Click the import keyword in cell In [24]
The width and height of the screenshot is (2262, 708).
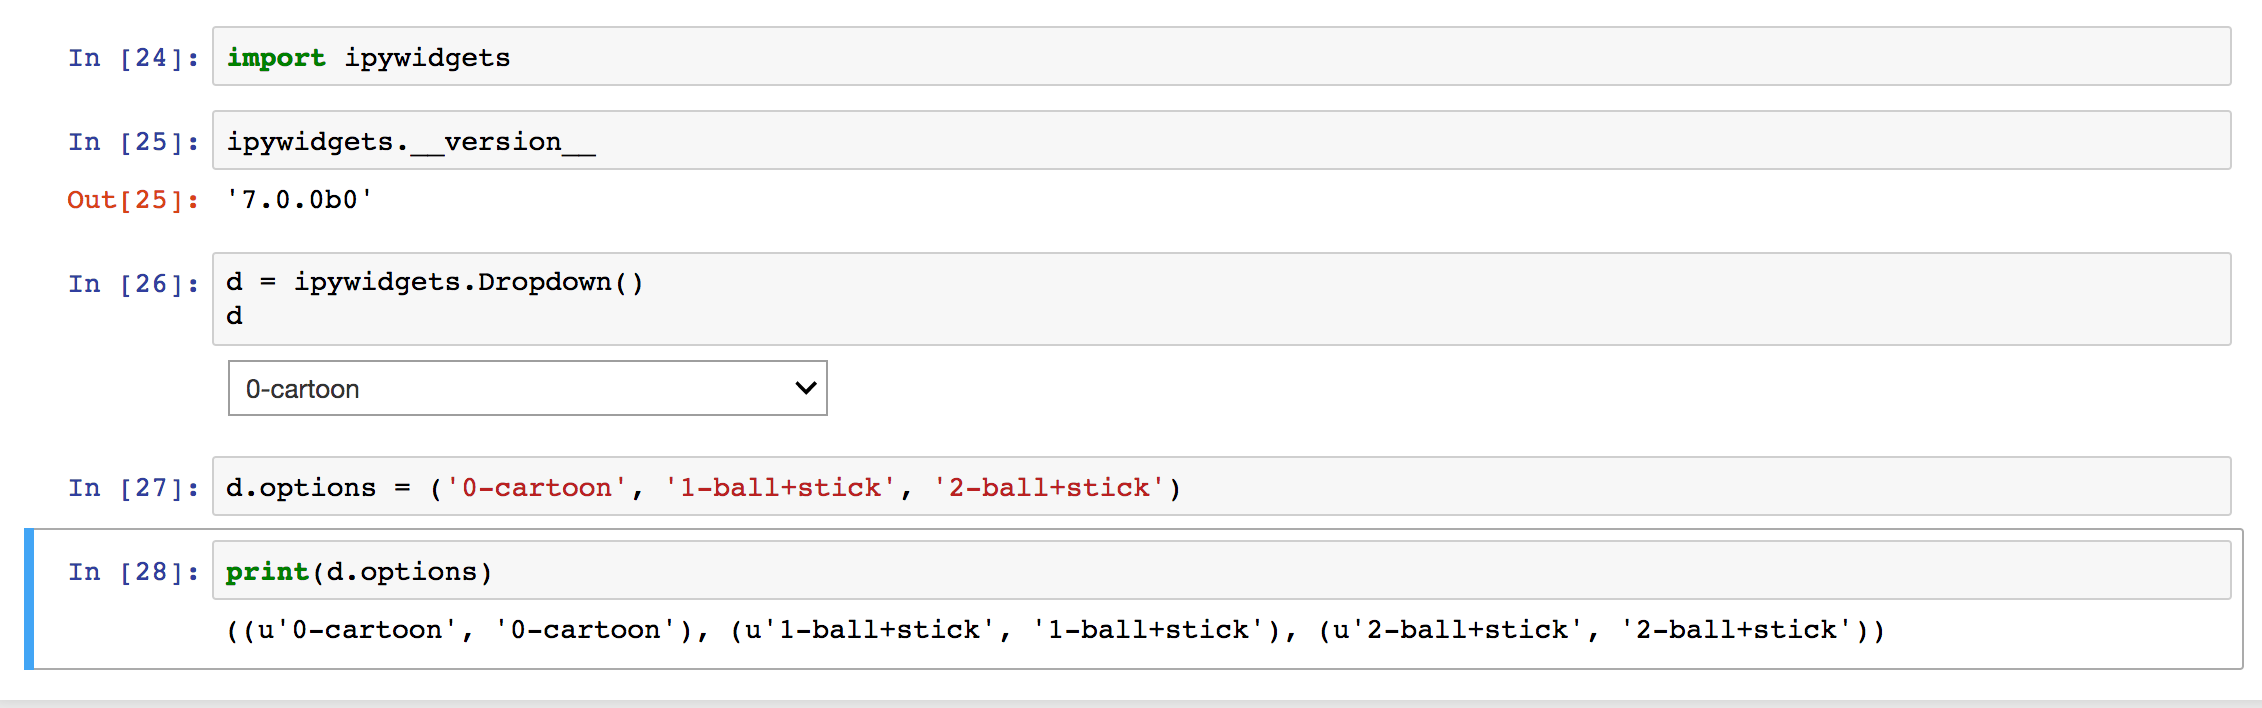(277, 57)
